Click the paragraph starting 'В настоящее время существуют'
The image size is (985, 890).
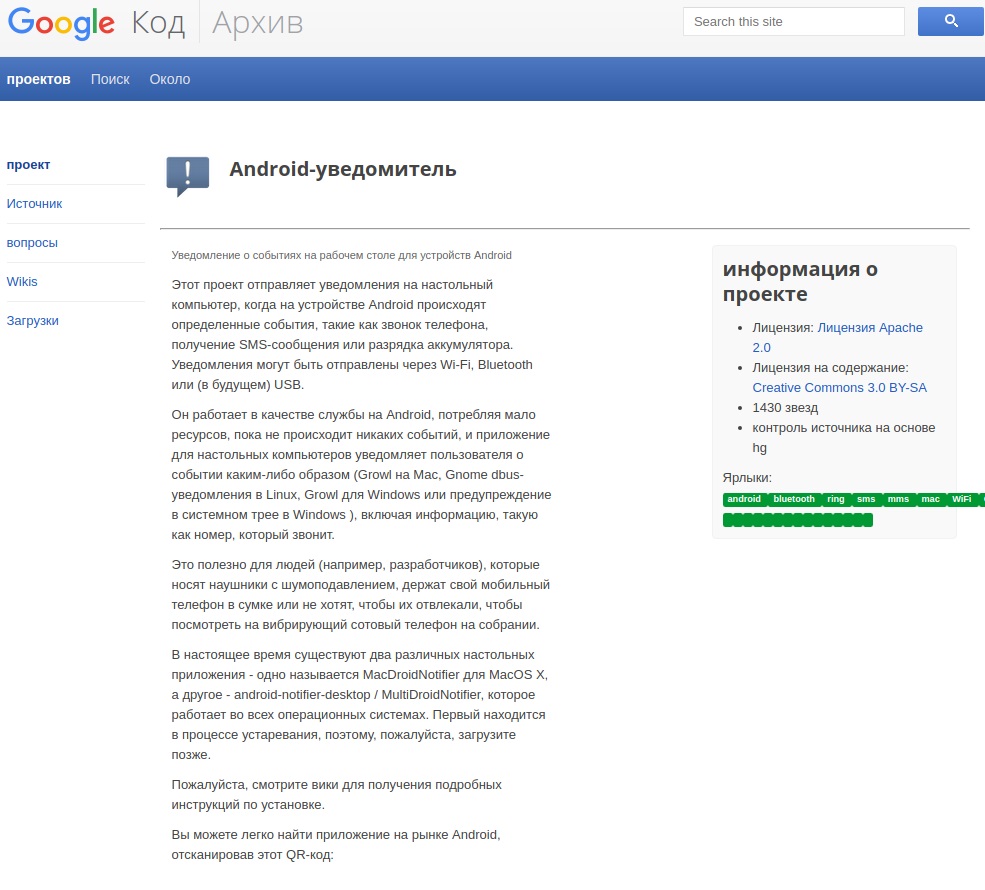pyautogui.click(x=359, y=705)
